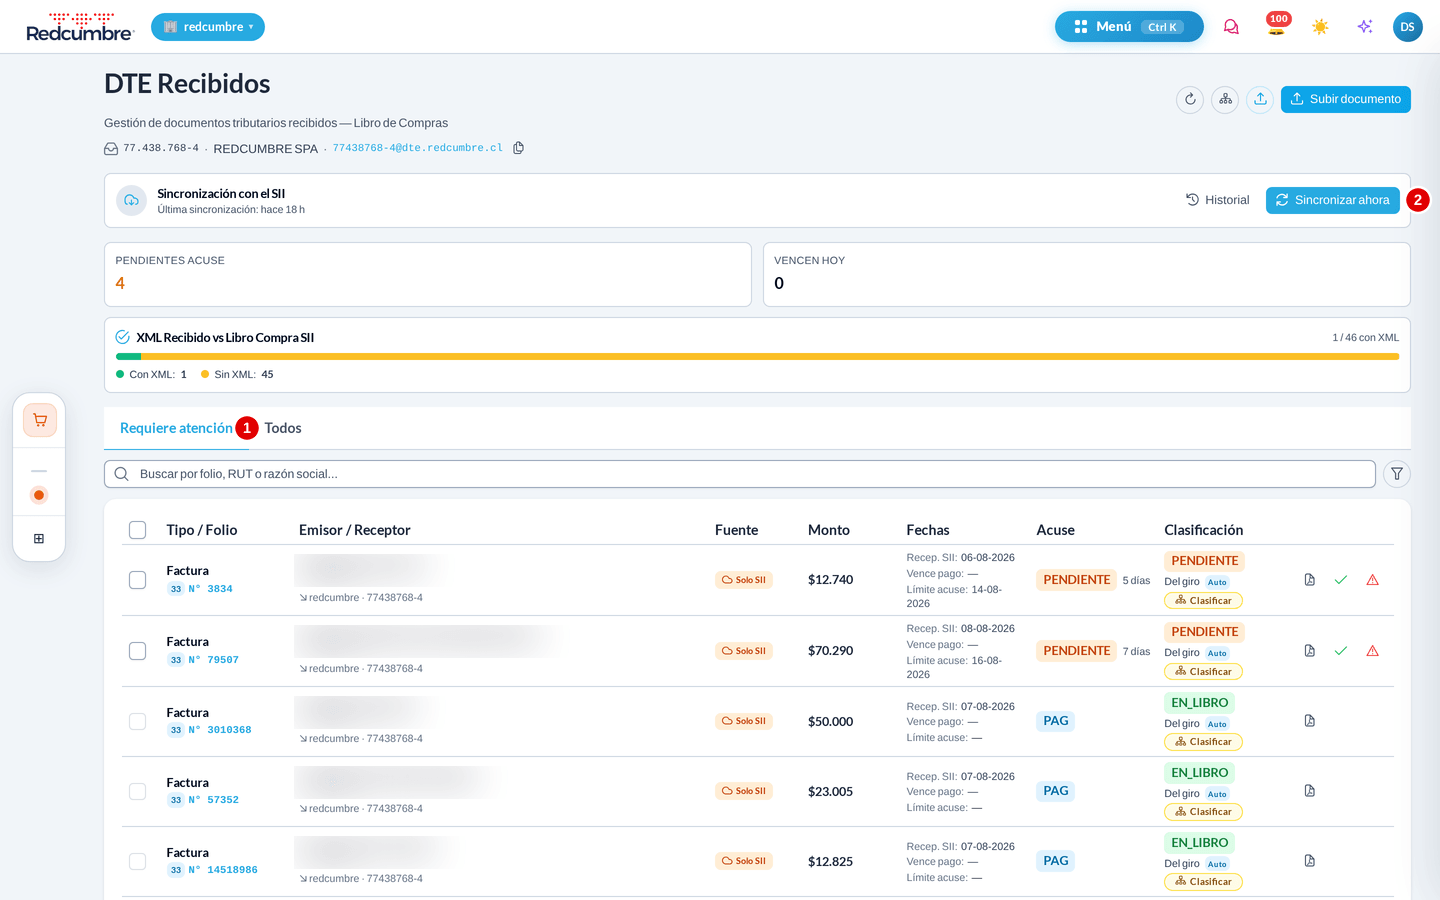Open the filter funnel next to search
Image resolution: width=1440 pixels, height=900 pixels.
1397,474
